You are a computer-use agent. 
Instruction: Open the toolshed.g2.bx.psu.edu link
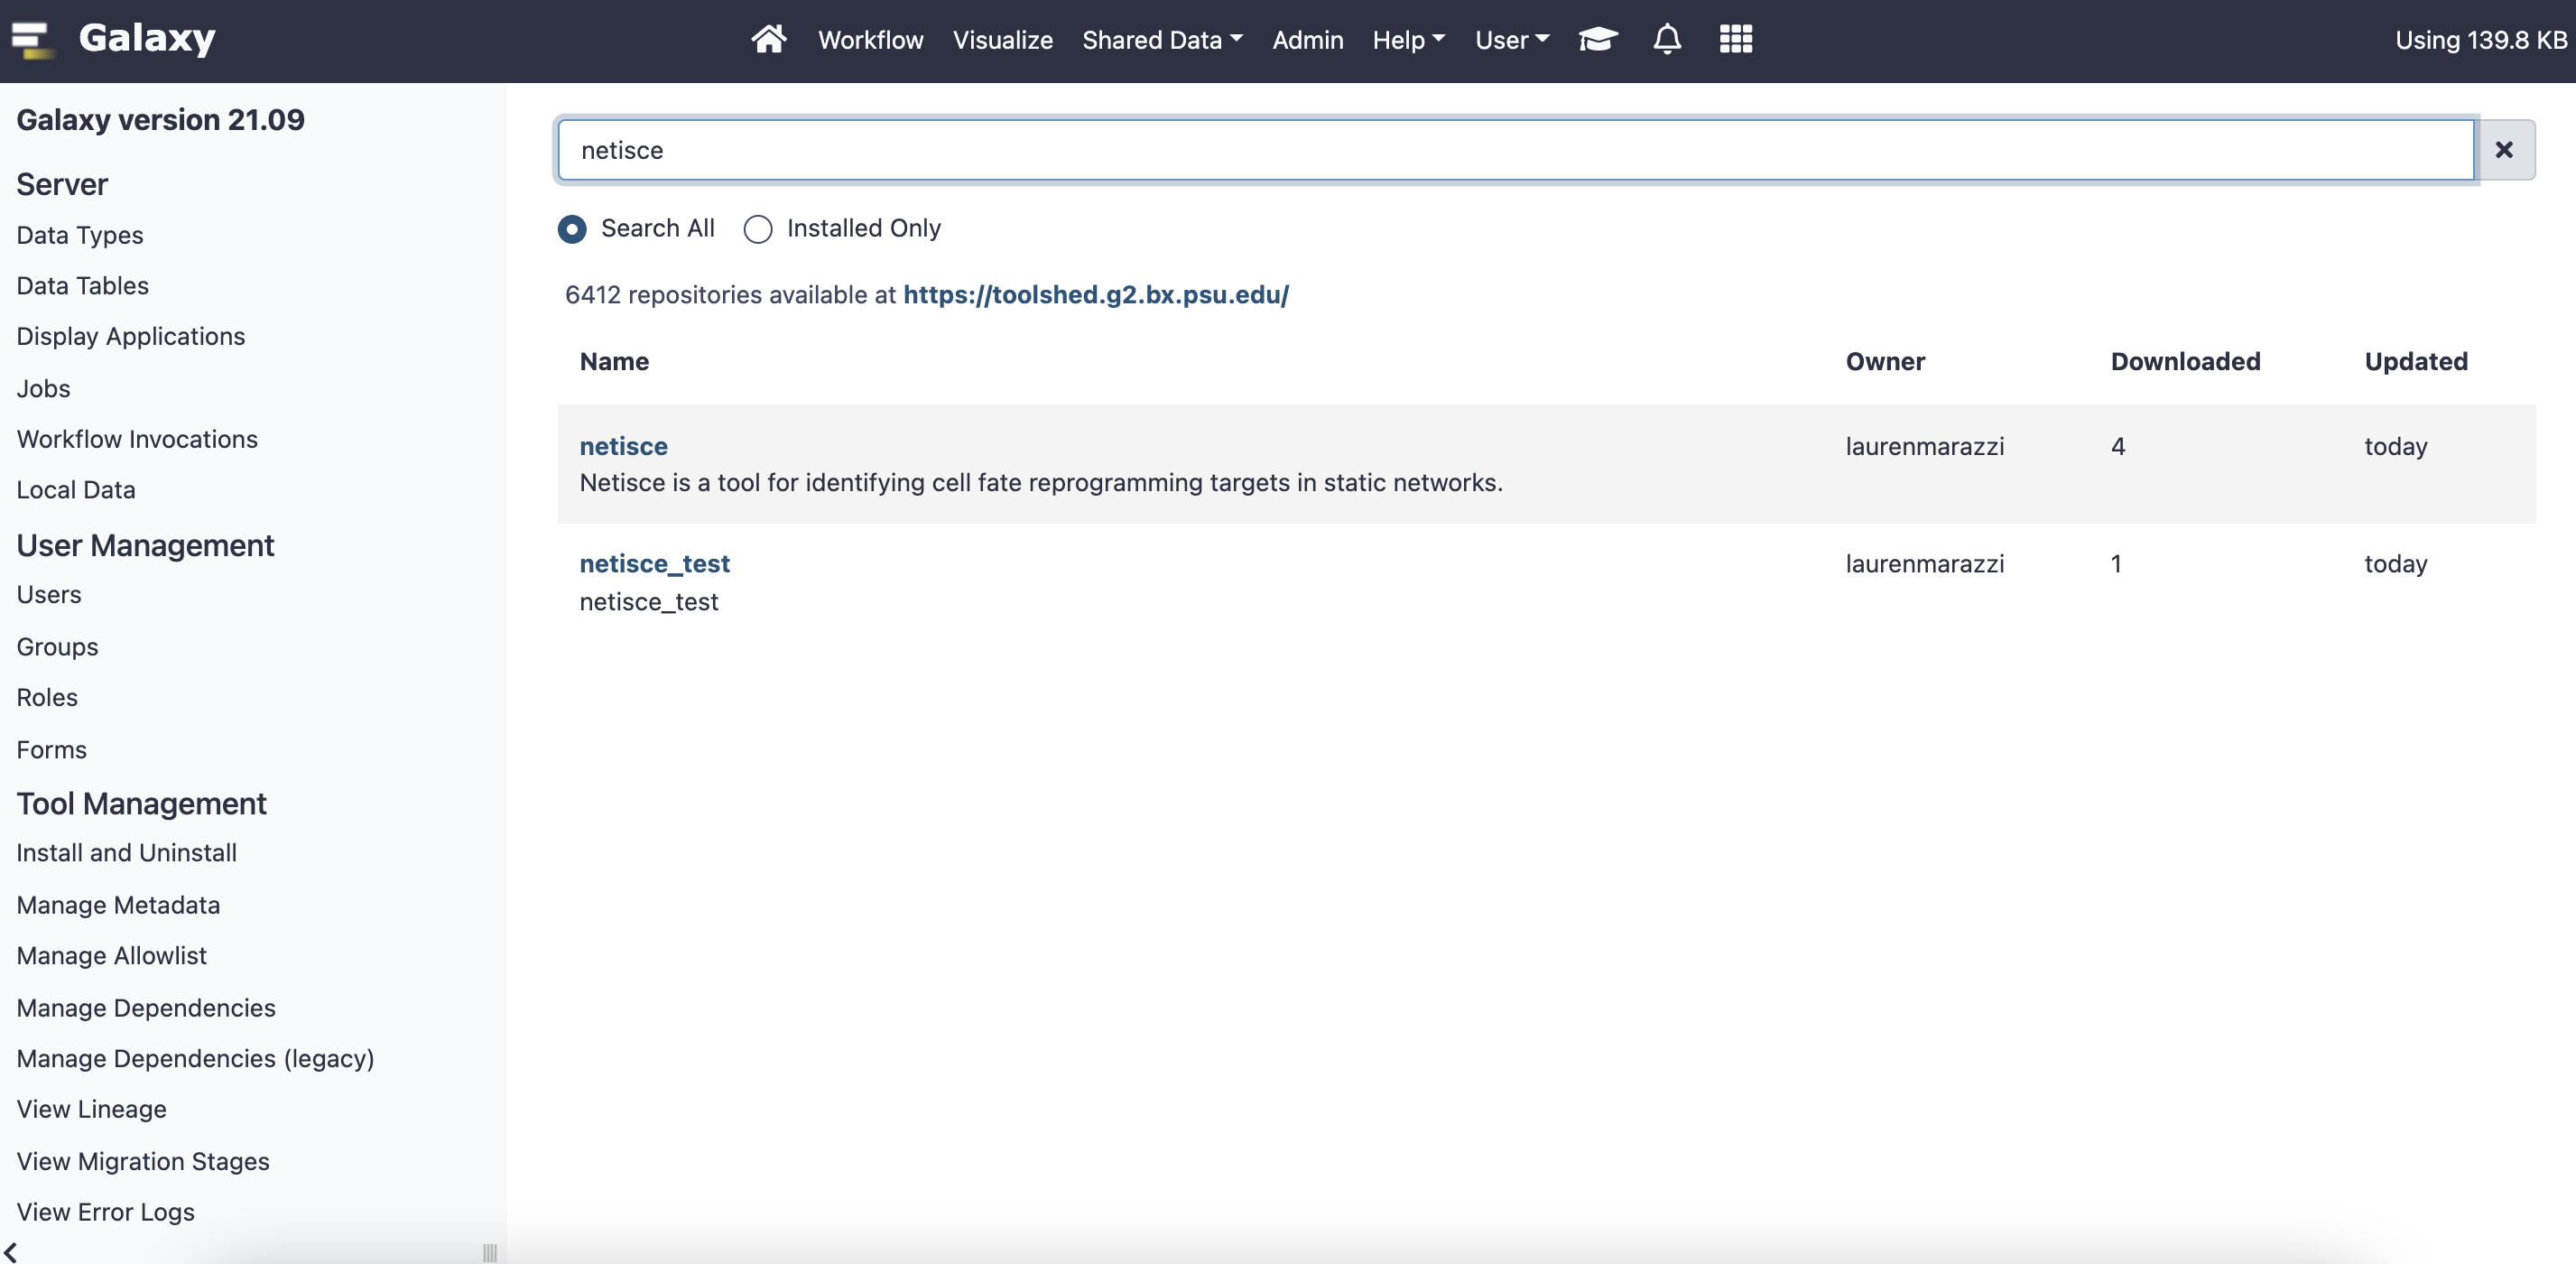click(x=1095, y=295)
